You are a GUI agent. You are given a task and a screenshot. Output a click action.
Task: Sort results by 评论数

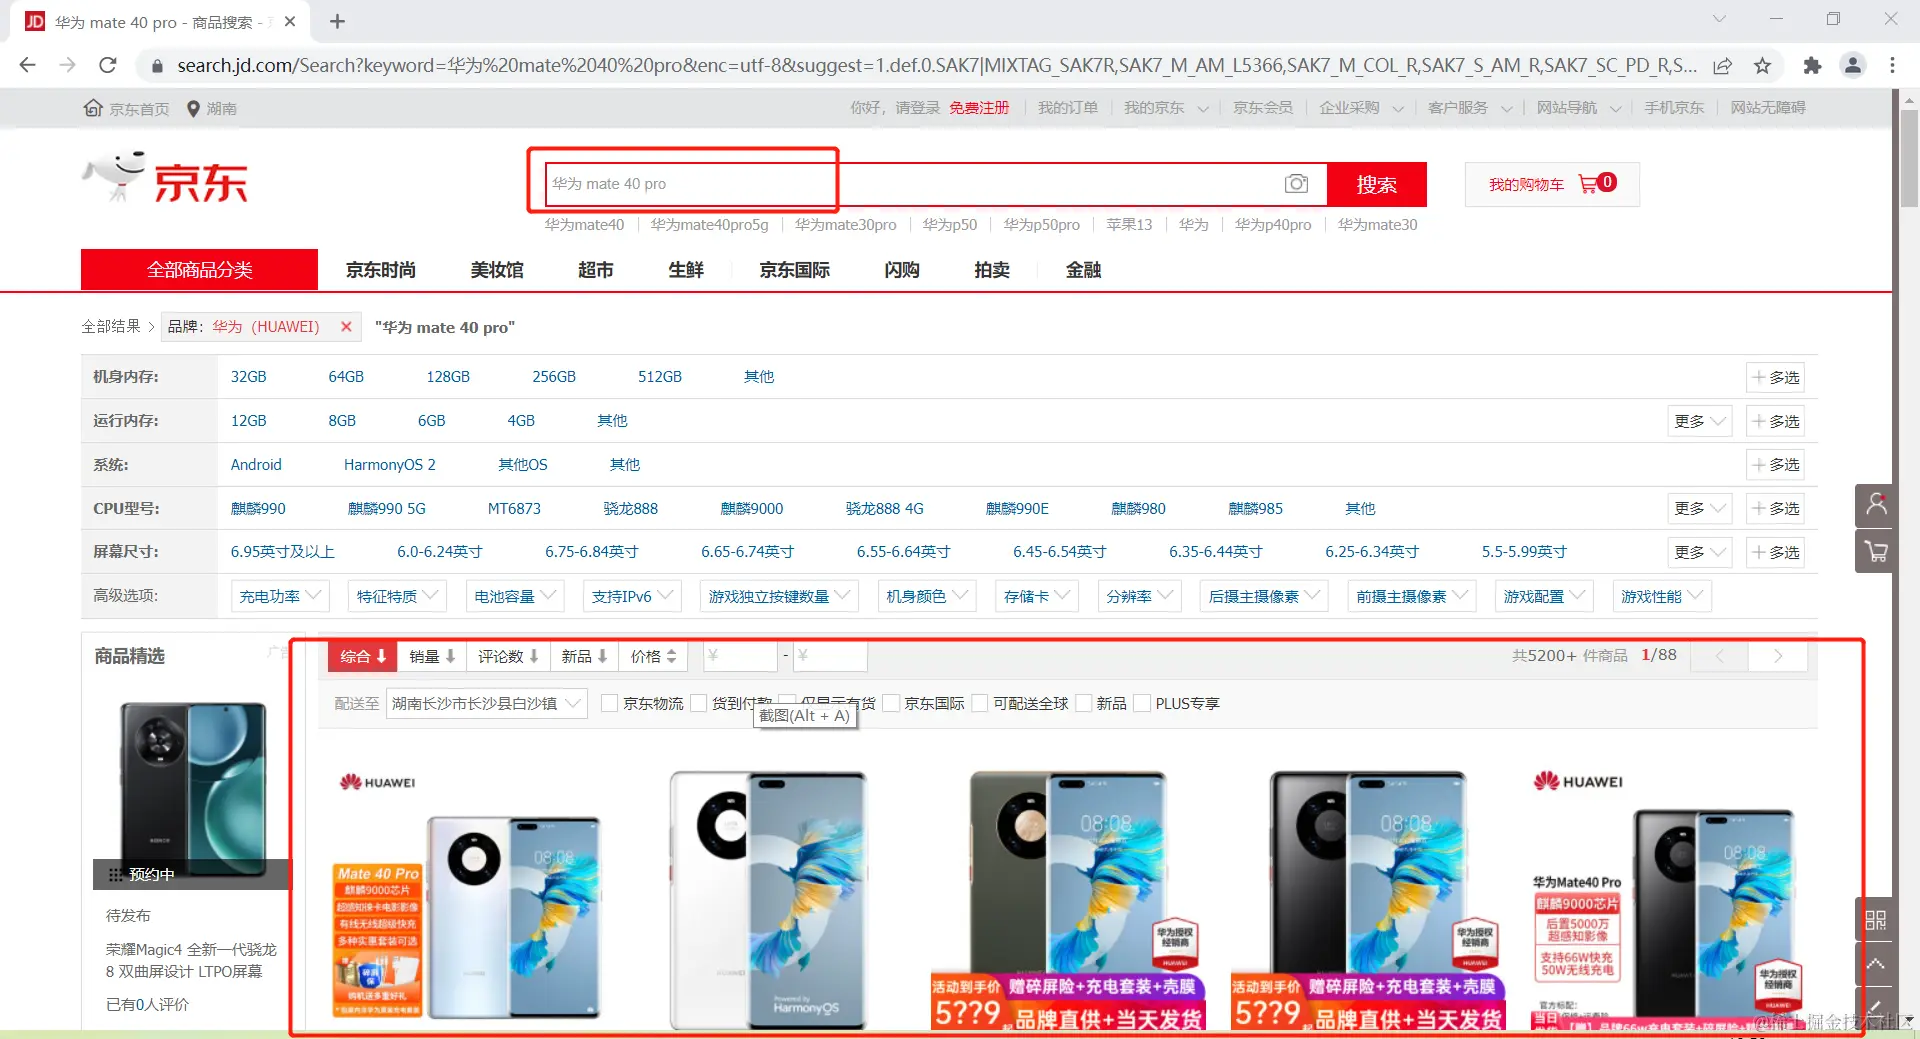(x=508, y=656)
